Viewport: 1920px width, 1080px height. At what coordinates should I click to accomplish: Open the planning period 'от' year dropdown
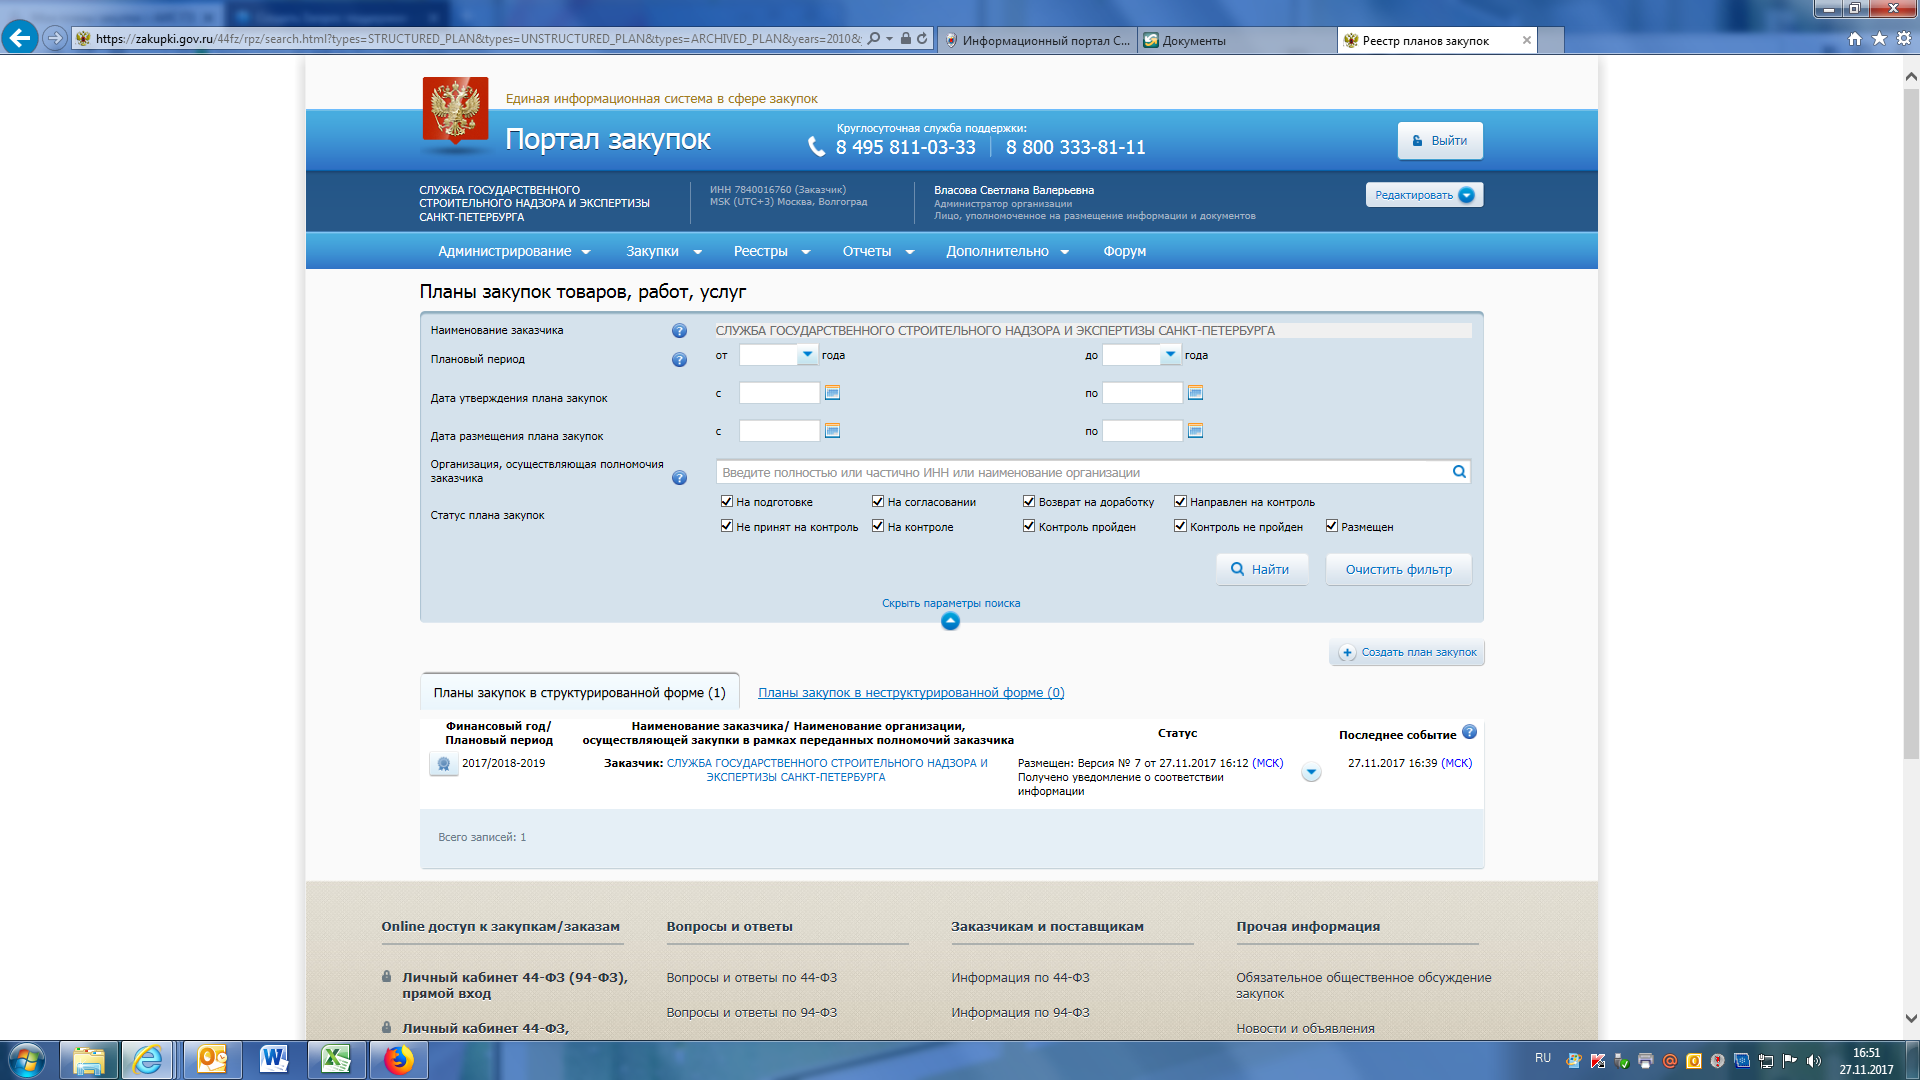click(807, 354)
